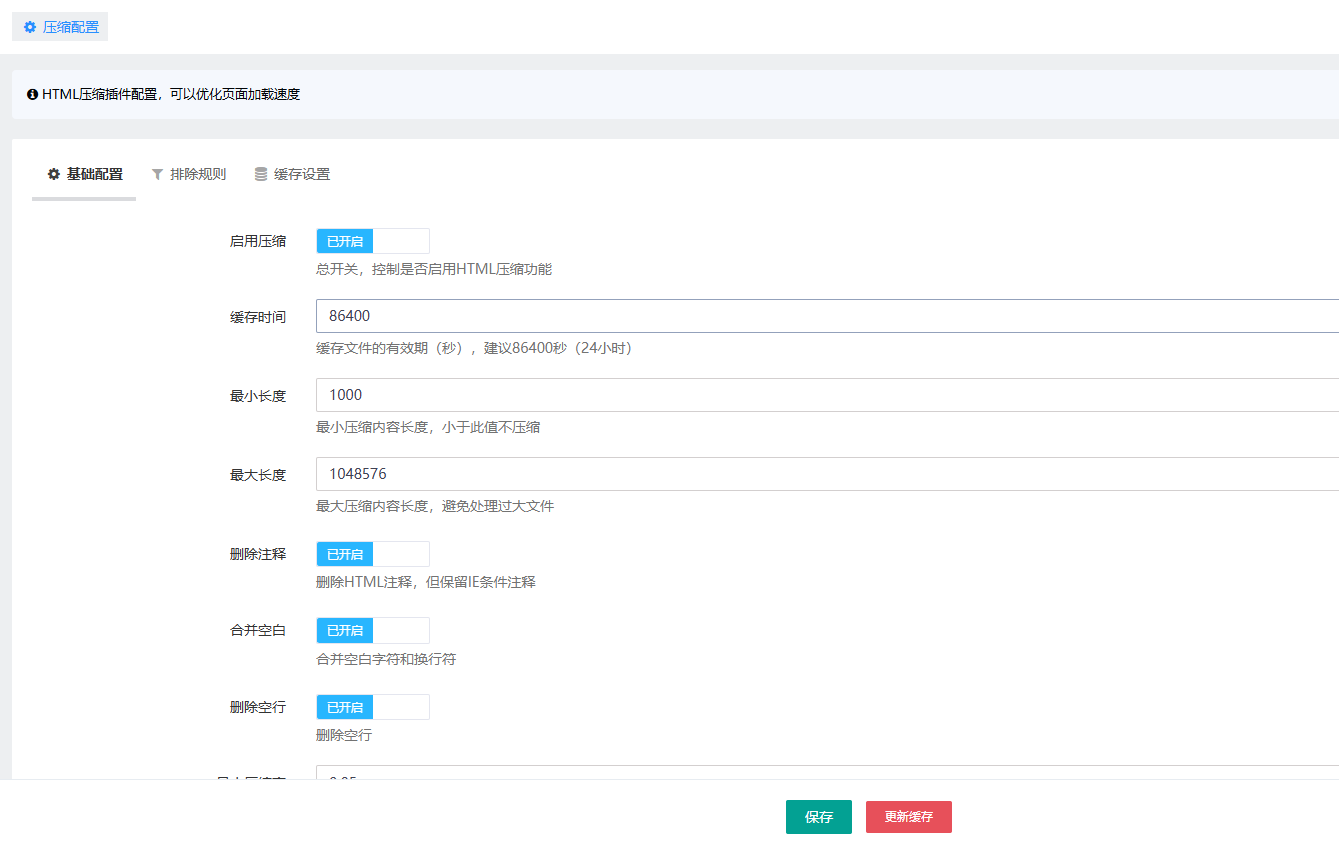Click the hint text 总开关，控制是否启用HTML压缩功能
This screenshot has width=1339, height=841.
point(434,269)
